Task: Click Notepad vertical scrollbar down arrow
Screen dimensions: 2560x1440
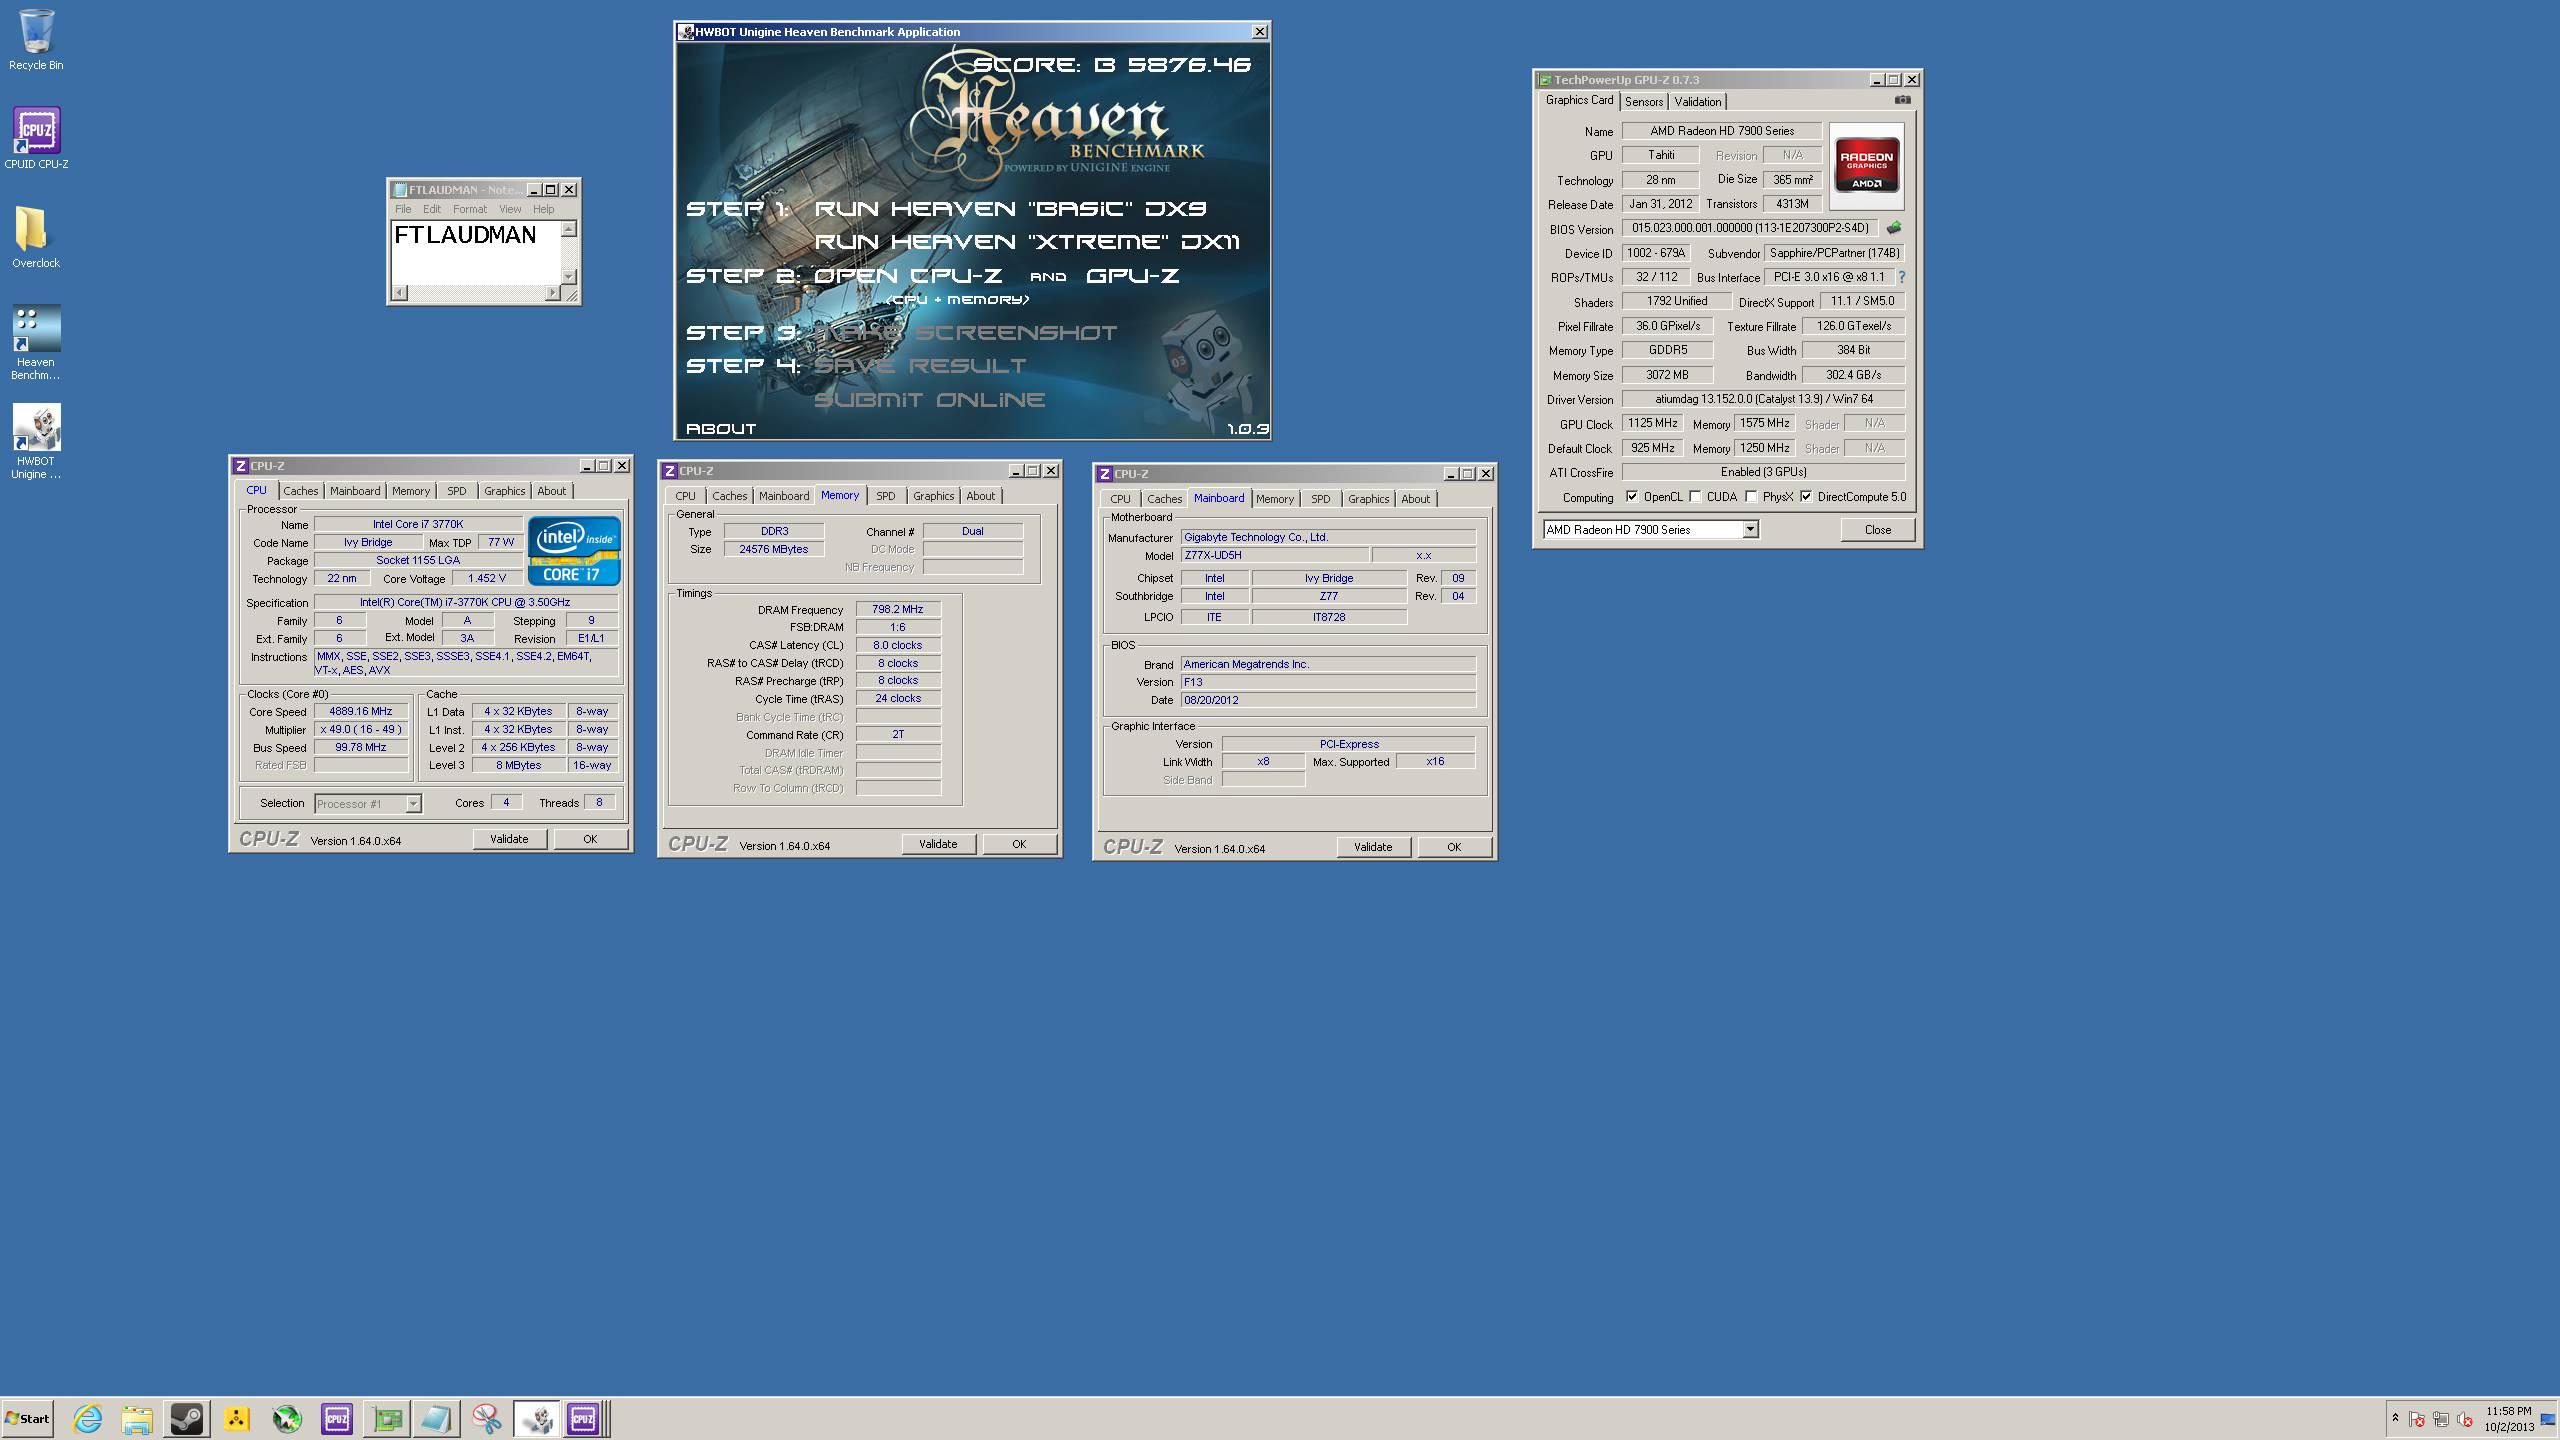Action: pos(569,277)
